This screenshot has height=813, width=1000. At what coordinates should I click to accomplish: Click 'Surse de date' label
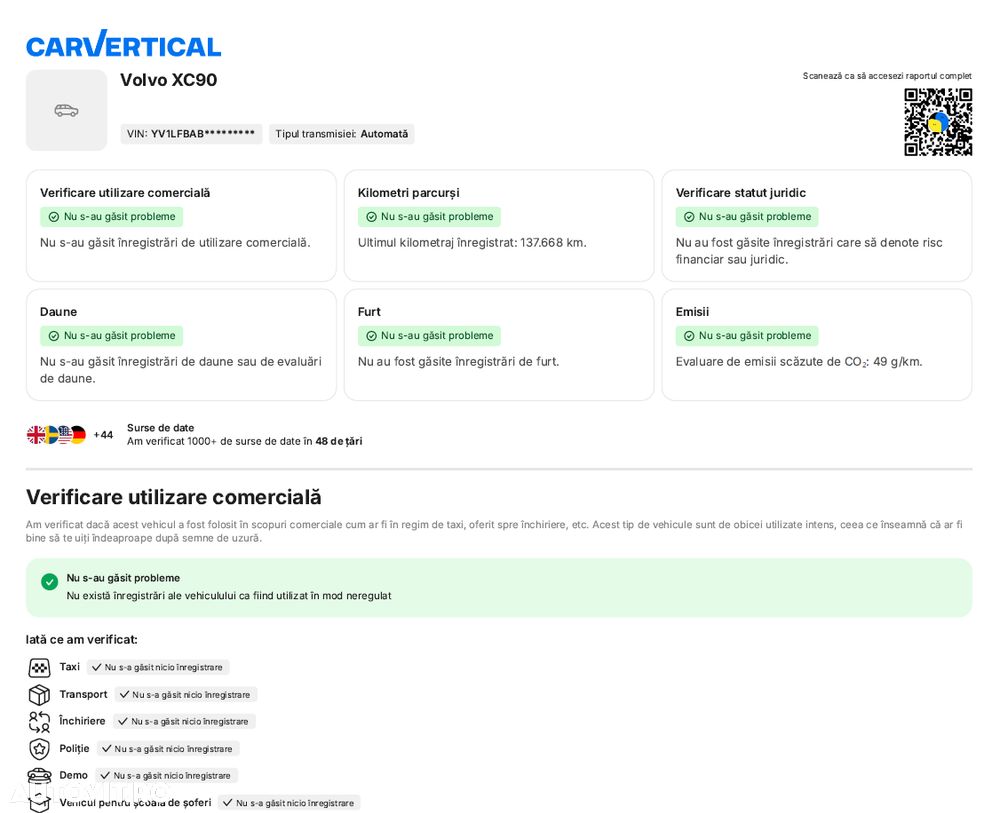pyautogui.click(x=161, y=428)
